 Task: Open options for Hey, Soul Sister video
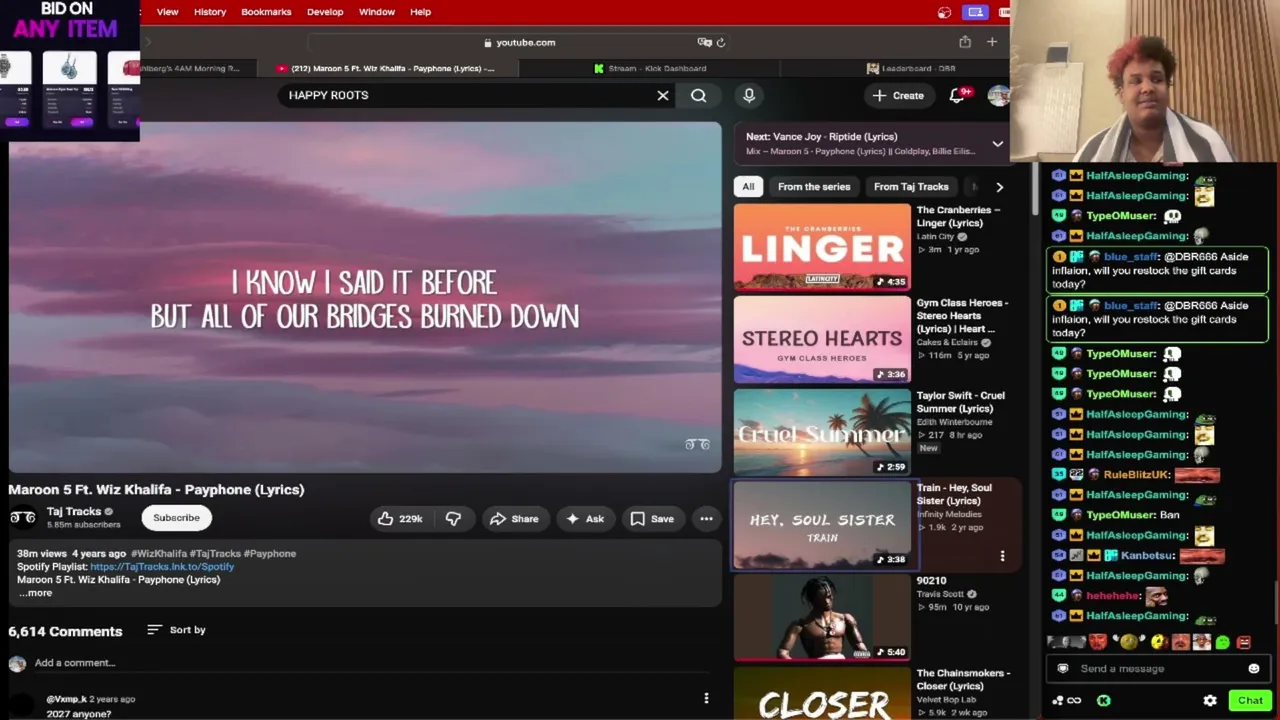(1002, 556)
